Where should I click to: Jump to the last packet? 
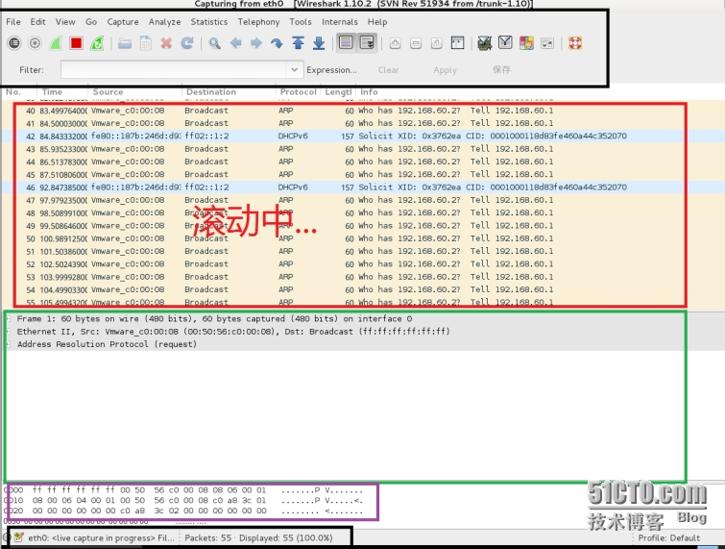[x=319, y=43]
